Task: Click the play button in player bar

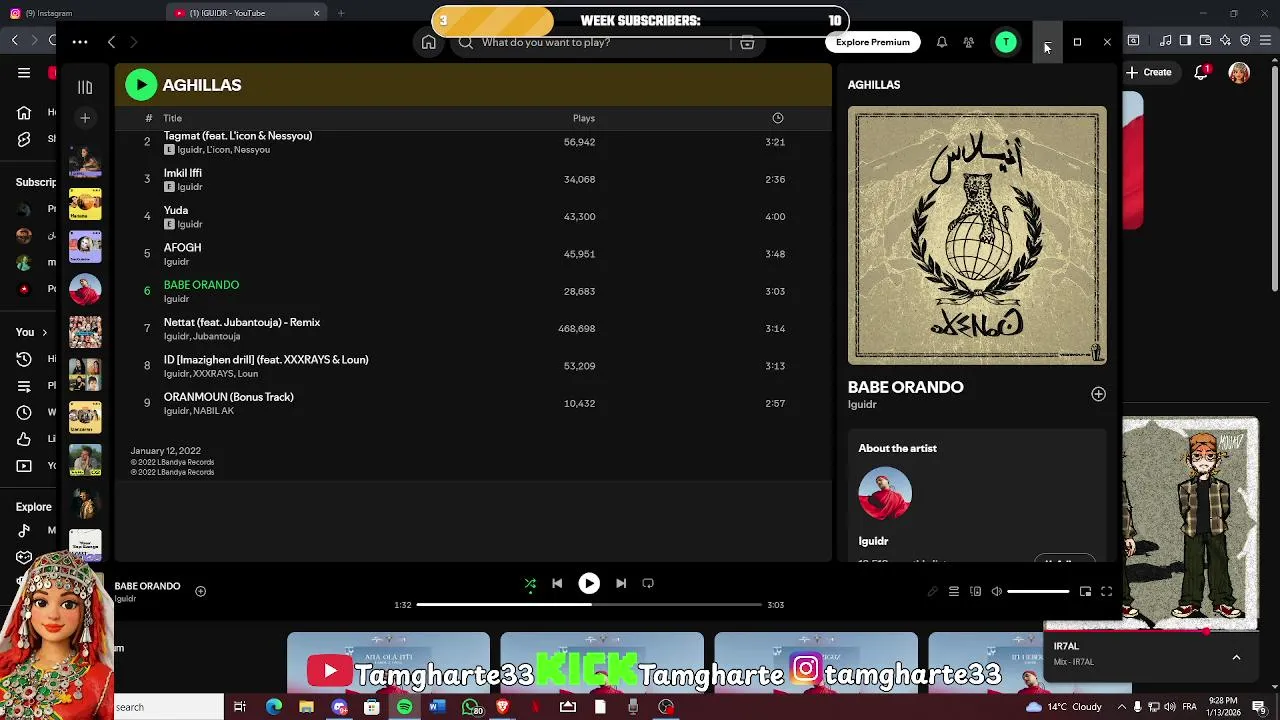Action: coord(589,583)
